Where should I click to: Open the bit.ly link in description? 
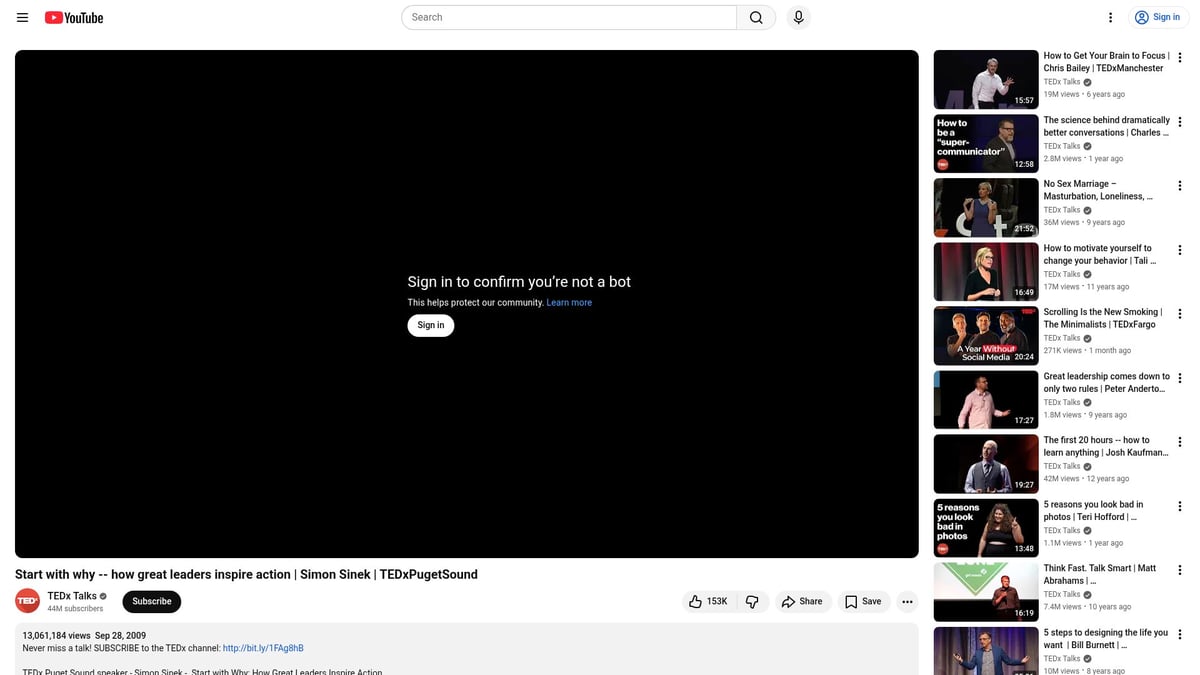click(x=263, y=648)
